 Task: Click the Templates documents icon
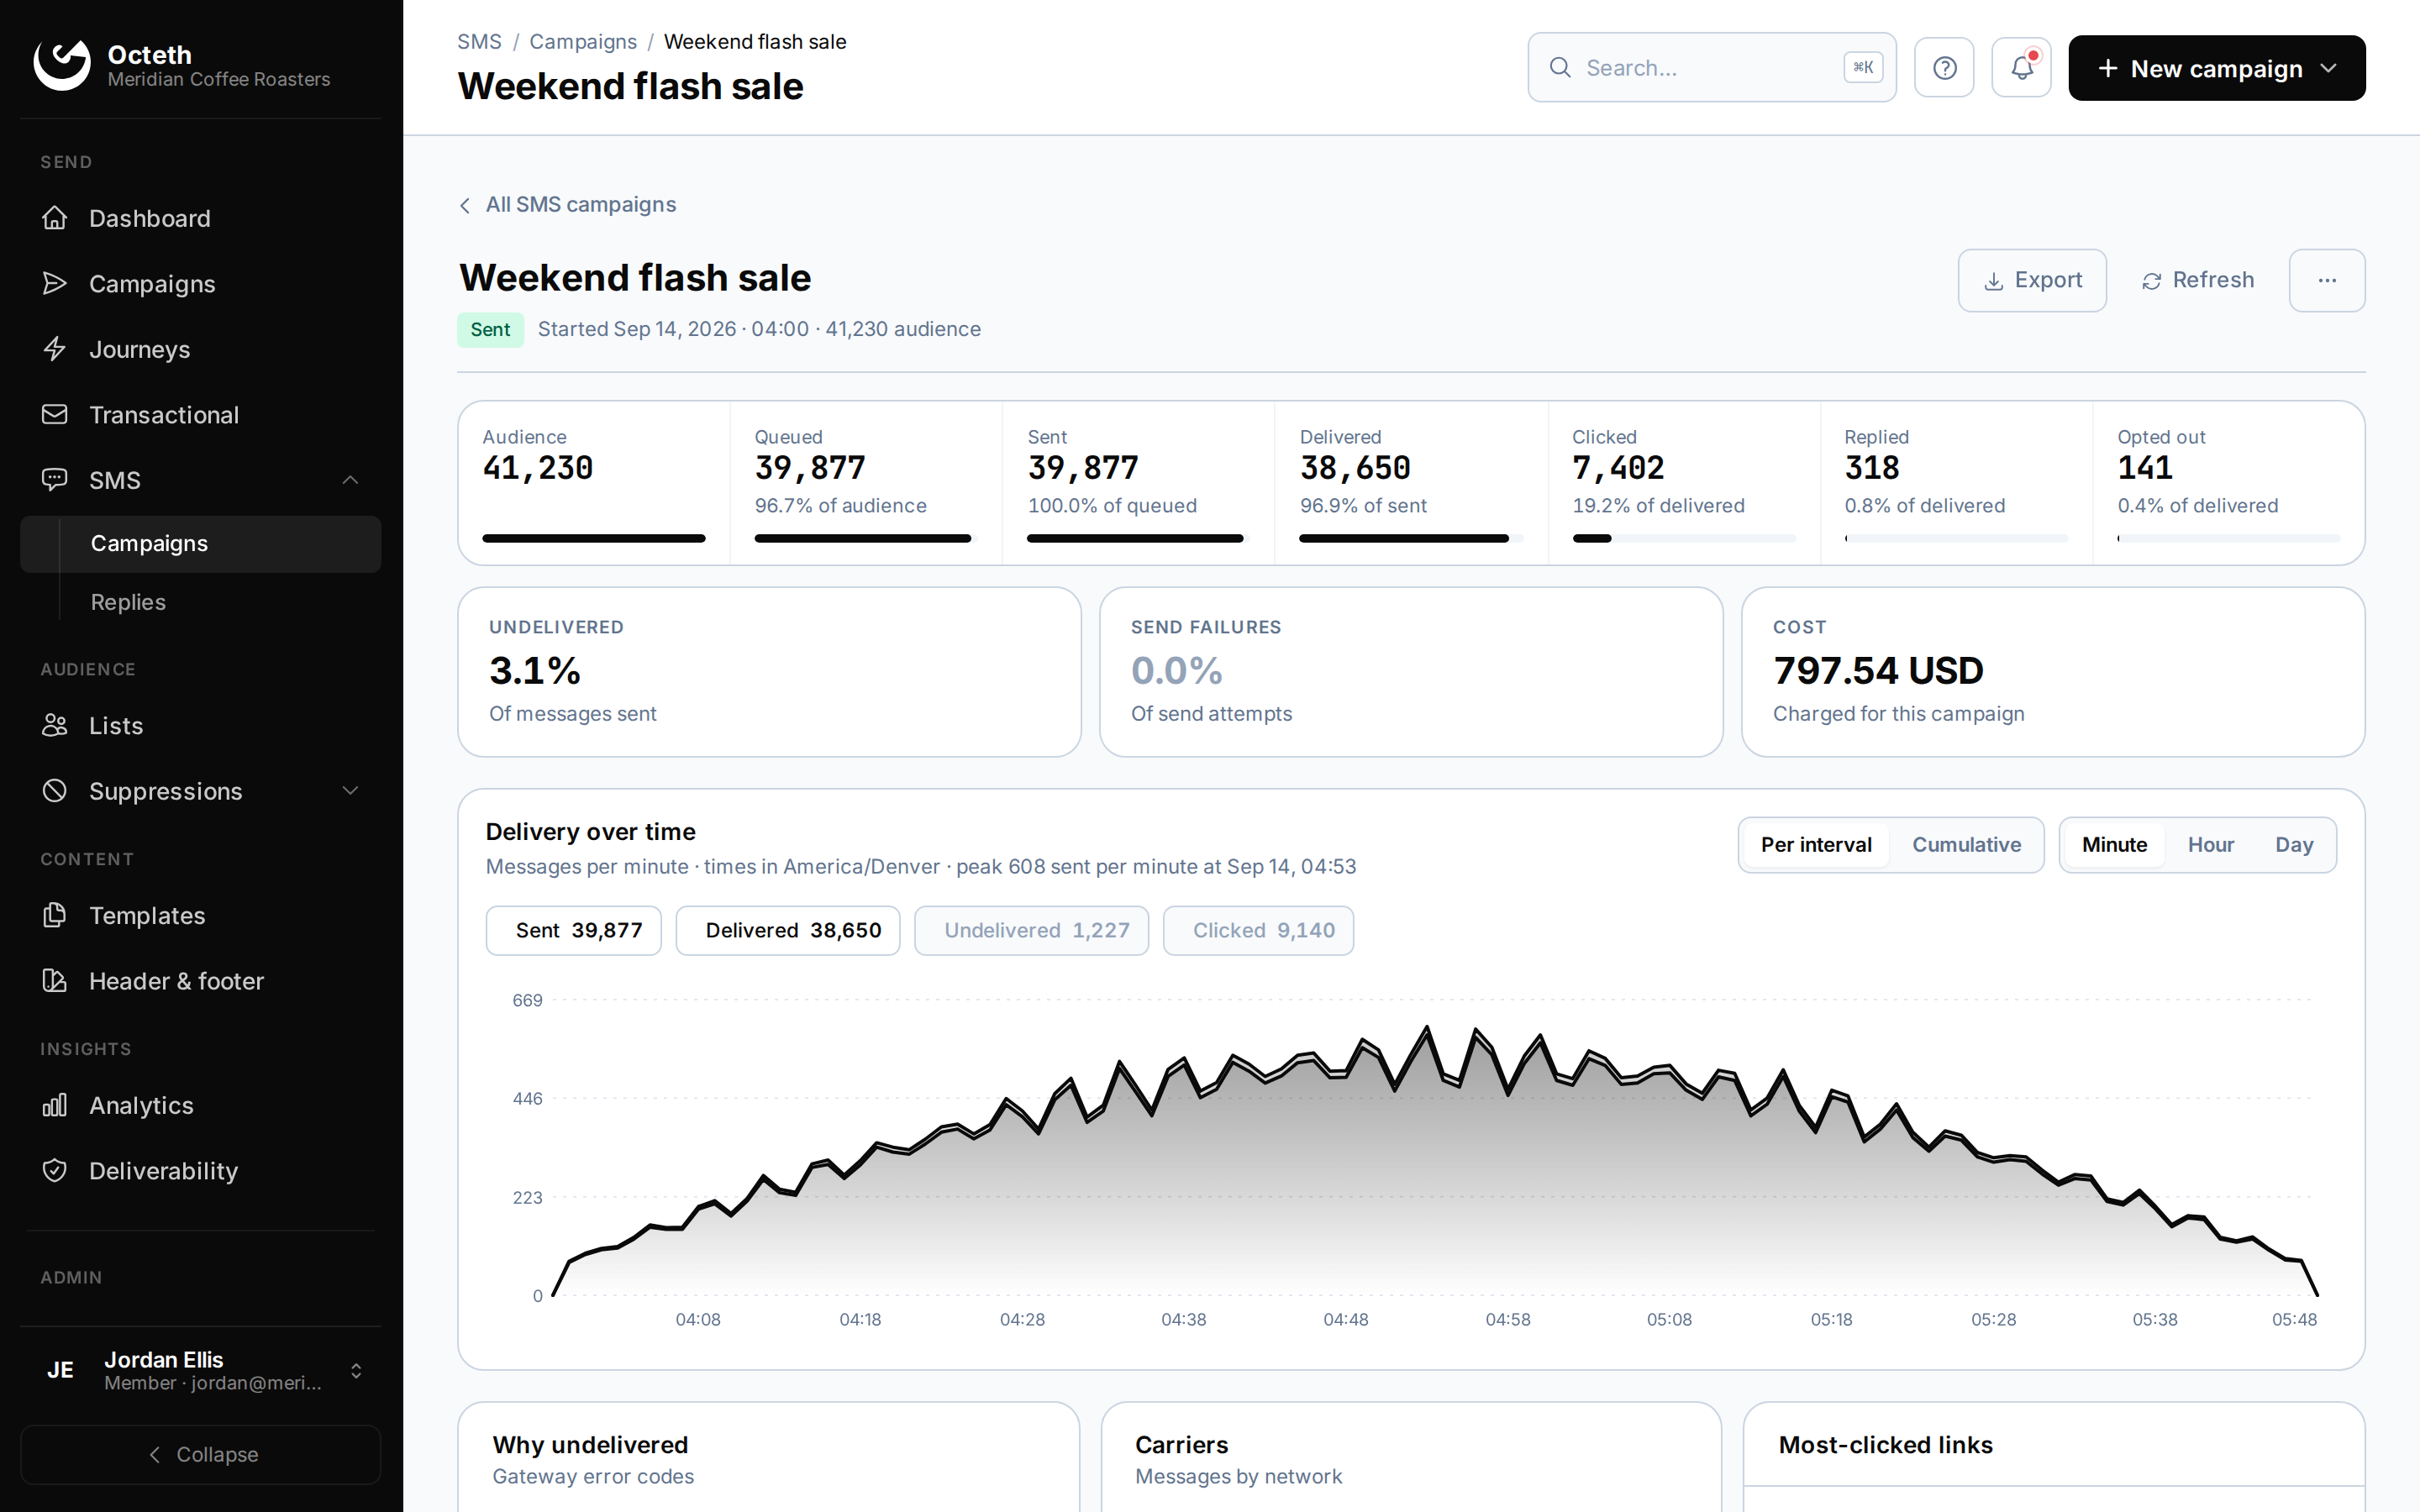click(x=55, y=915)
